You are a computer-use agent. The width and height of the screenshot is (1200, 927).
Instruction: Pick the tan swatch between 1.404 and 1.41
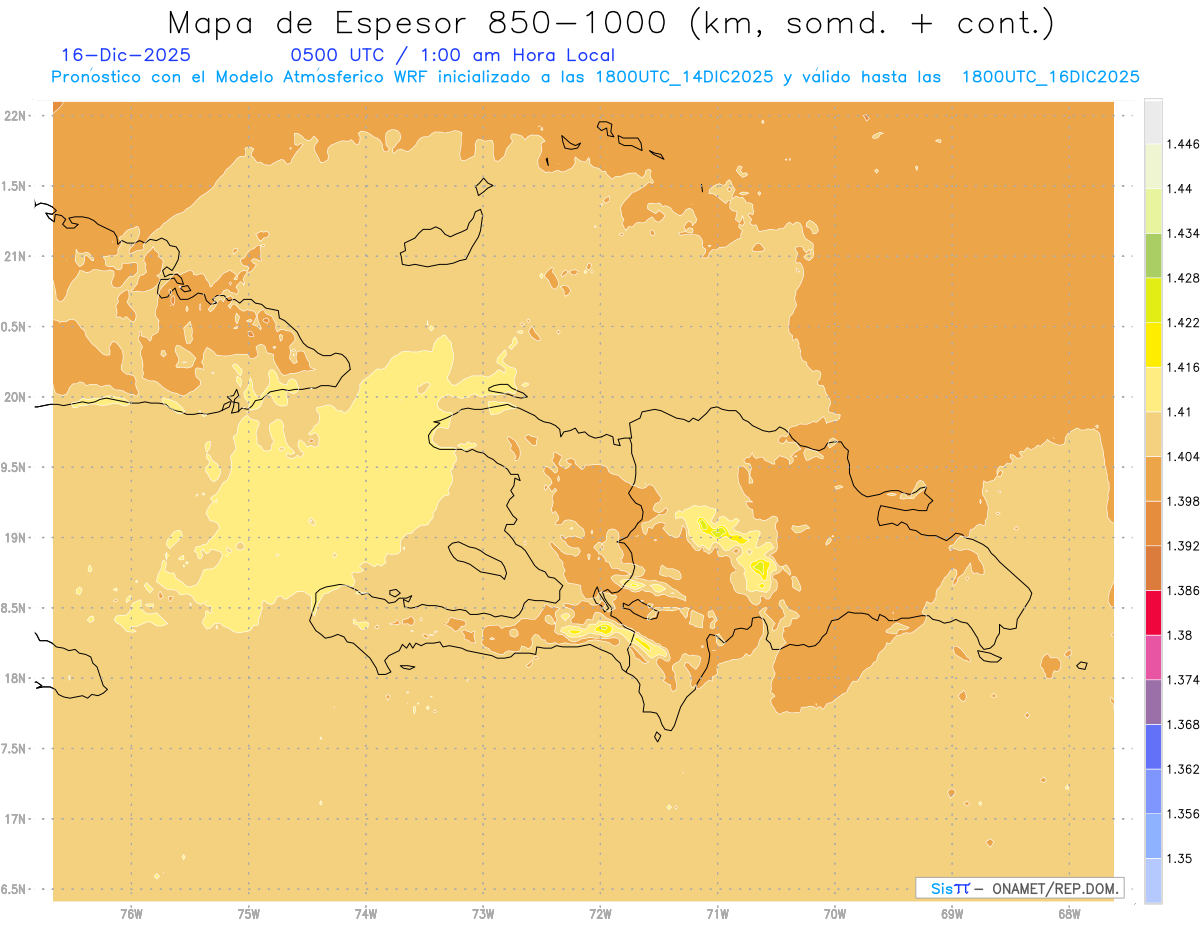(x=1153, y=434)
